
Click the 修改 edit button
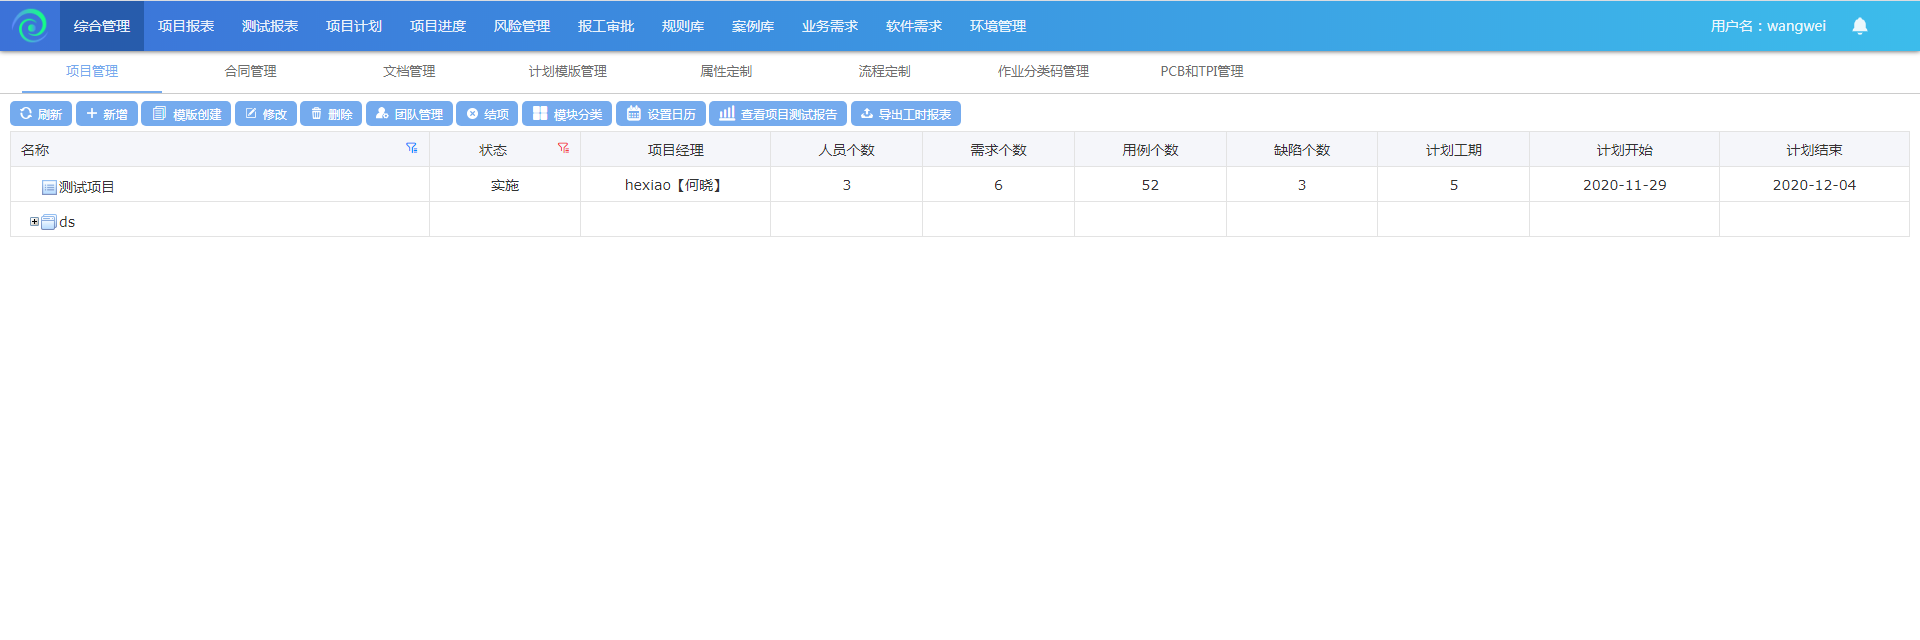coord(266,114)
